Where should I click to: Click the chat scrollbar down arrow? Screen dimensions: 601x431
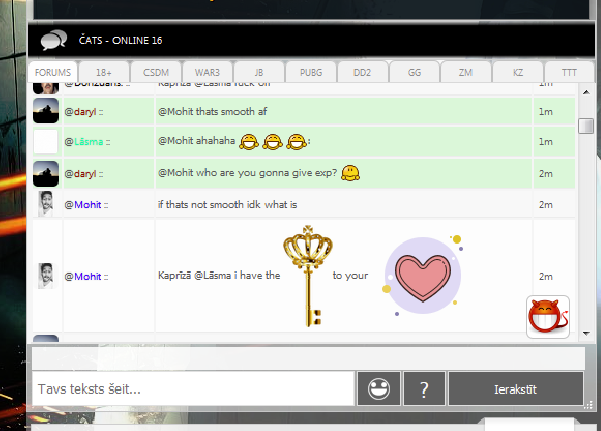[586, 334]
